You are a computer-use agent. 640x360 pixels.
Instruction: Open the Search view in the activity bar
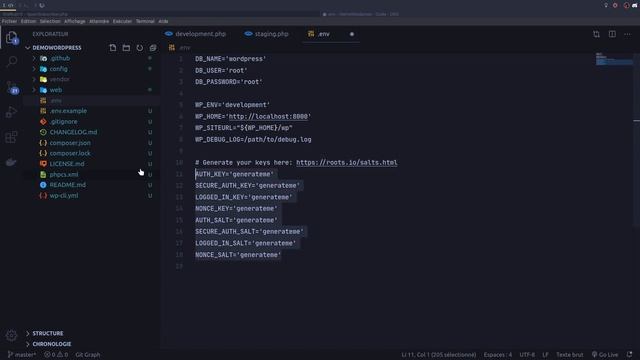pyautogui.click(x=11, y=62)
